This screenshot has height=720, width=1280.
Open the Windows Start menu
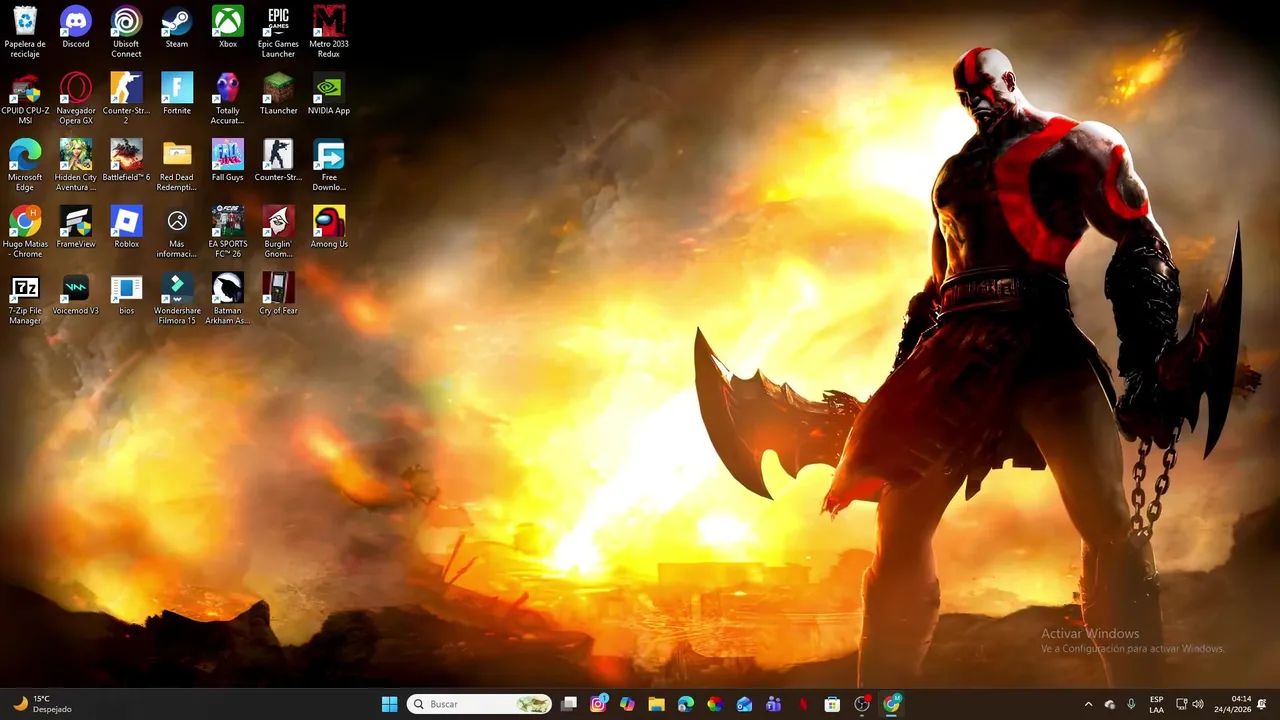pyautogui.click(x=390, y=704)
